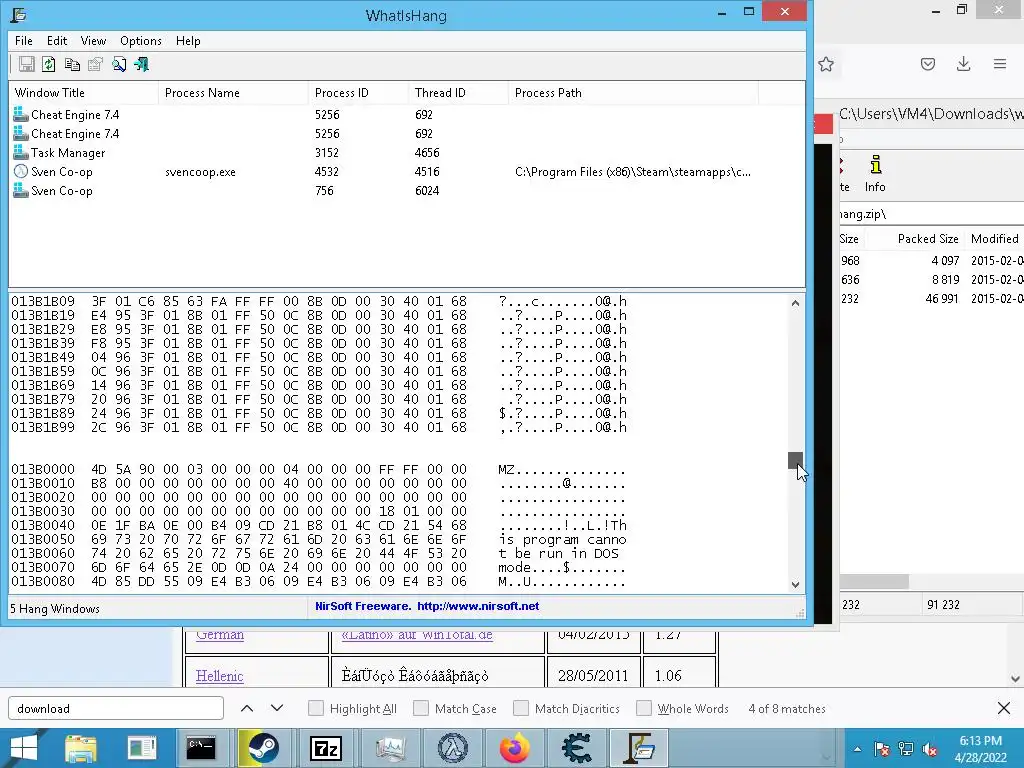
Task: Click the Properties toolbar icon
Action: pos(95,64)
